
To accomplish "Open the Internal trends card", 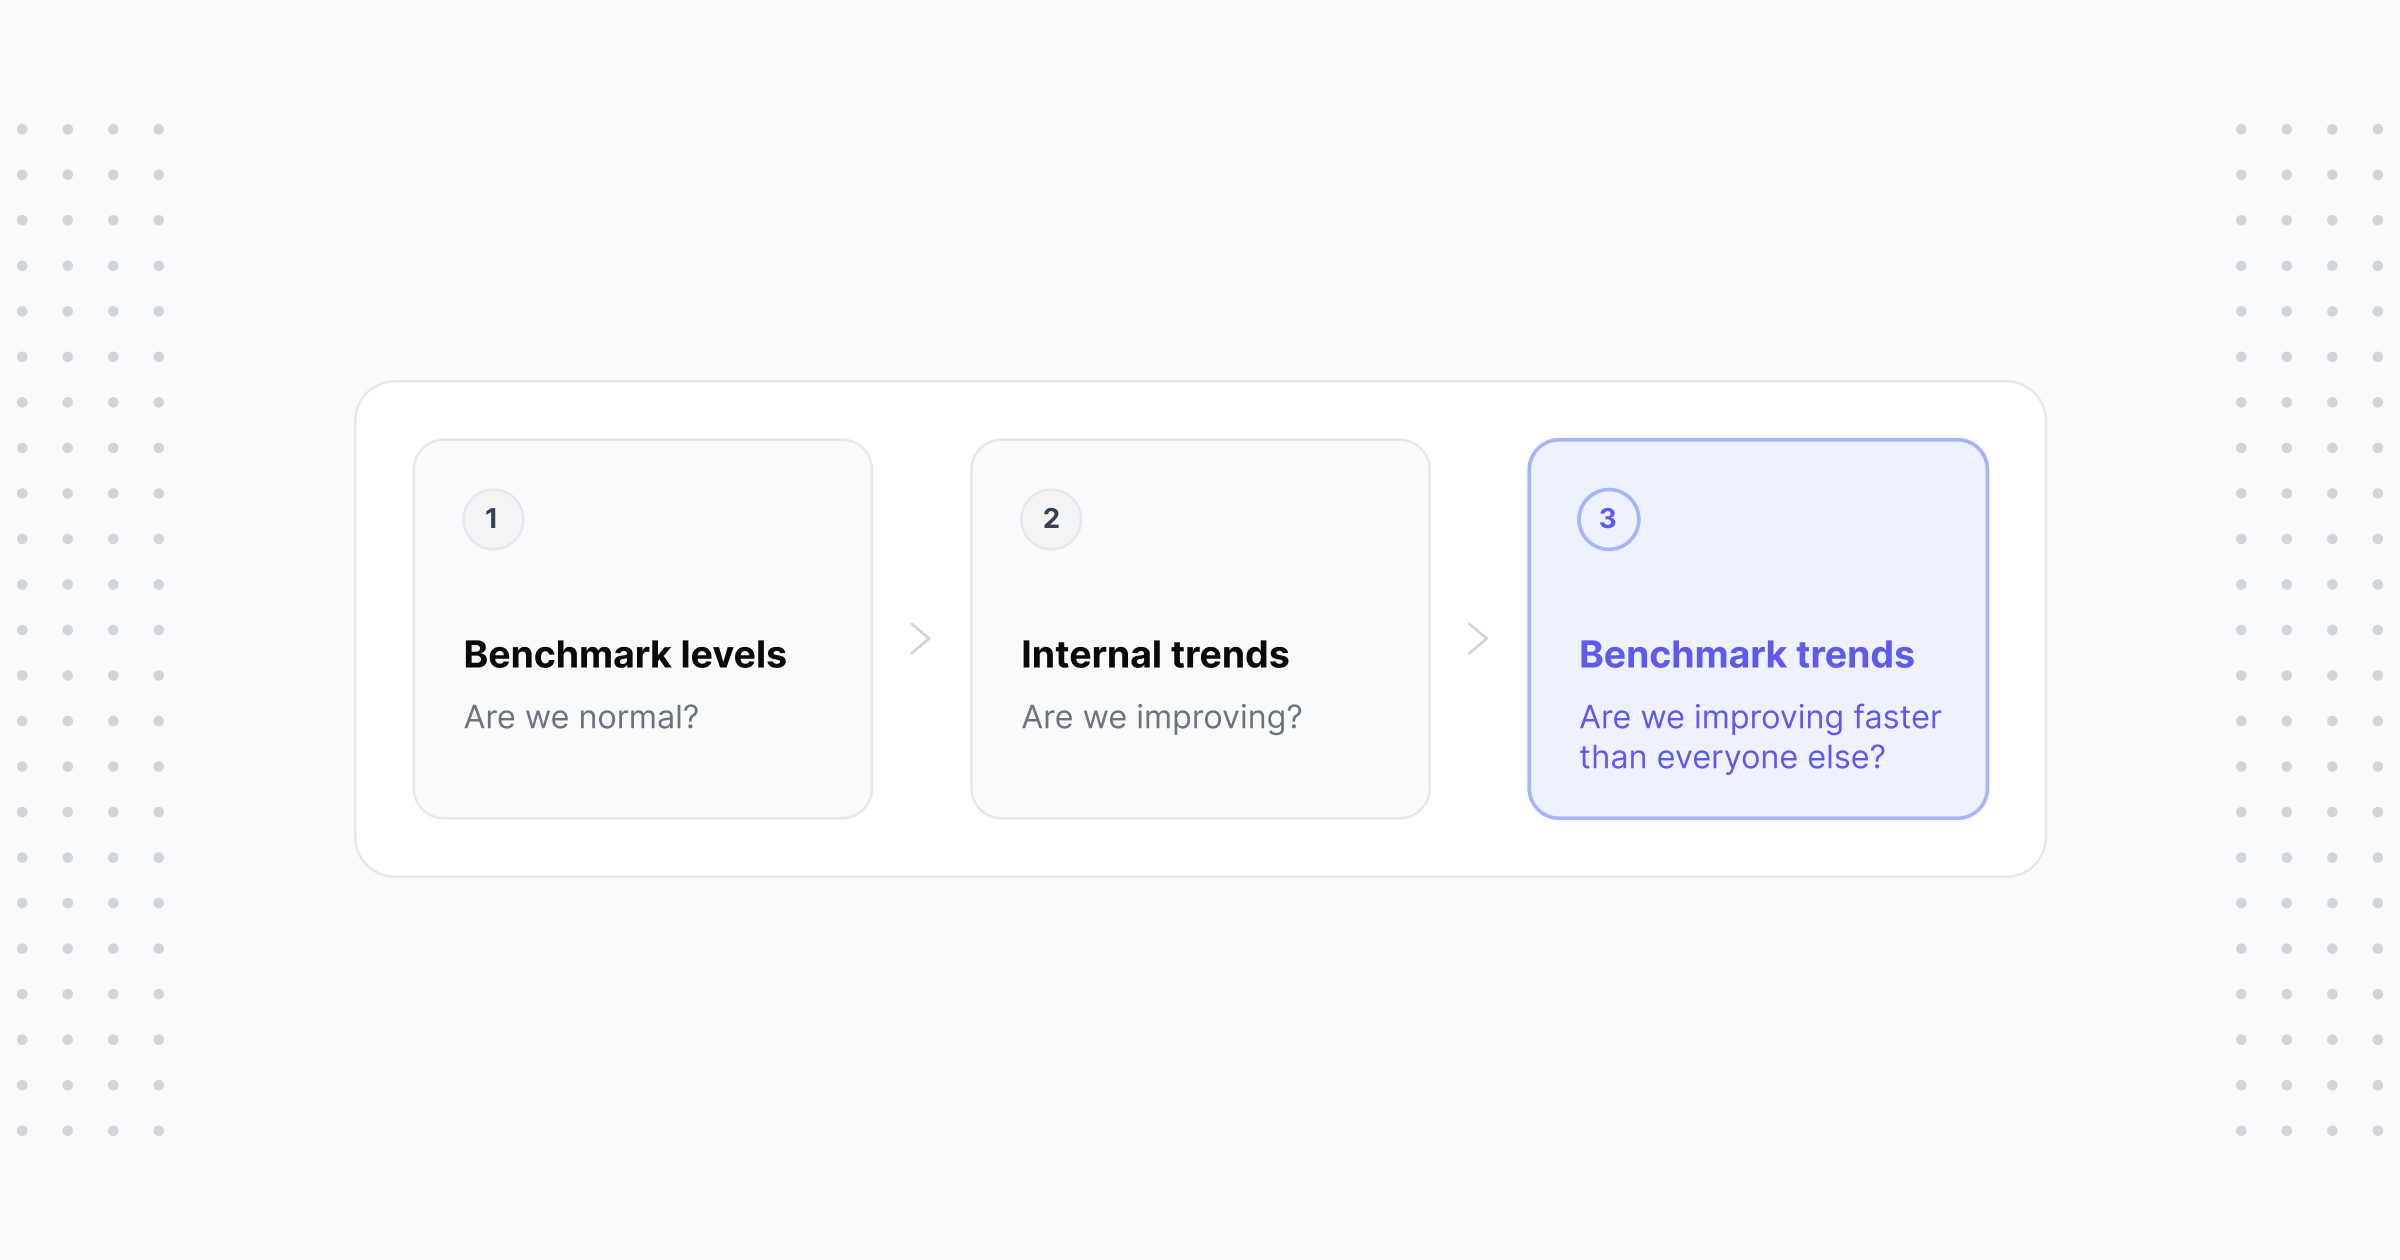I will pyautogui.click(x=1200, y=629).
